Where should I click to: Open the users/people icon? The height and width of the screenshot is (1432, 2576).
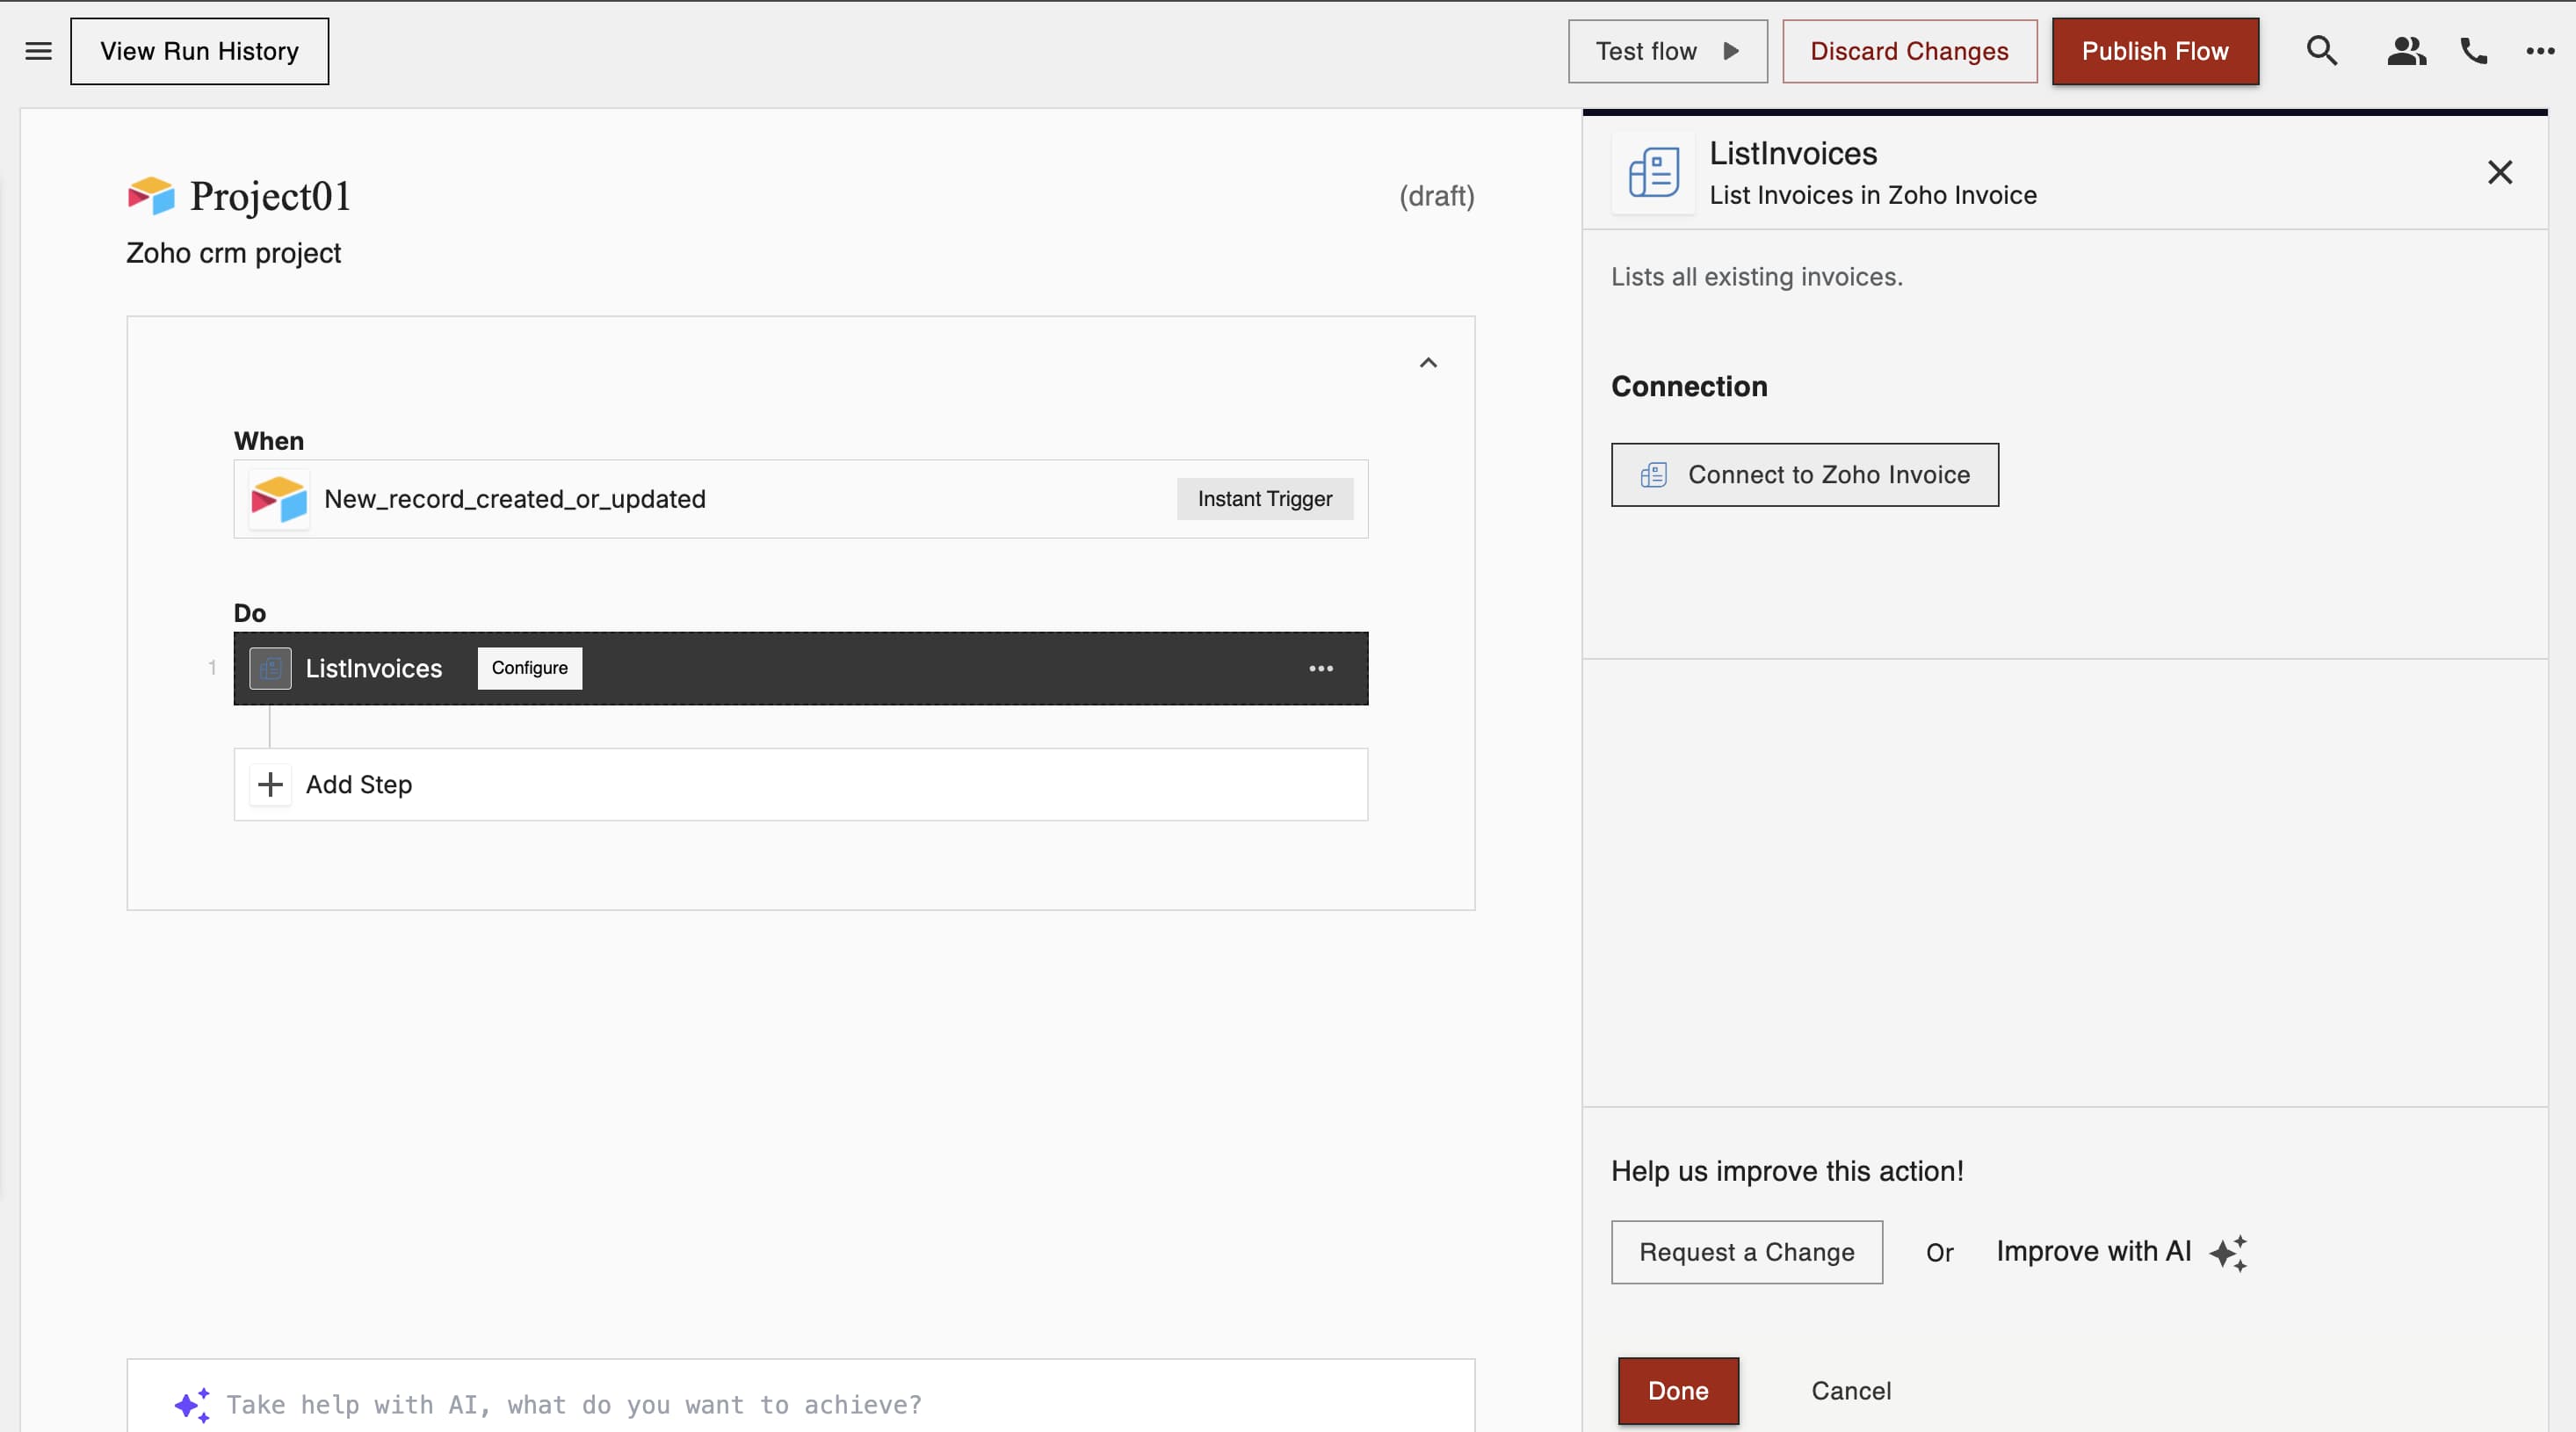pos(2406,51)
